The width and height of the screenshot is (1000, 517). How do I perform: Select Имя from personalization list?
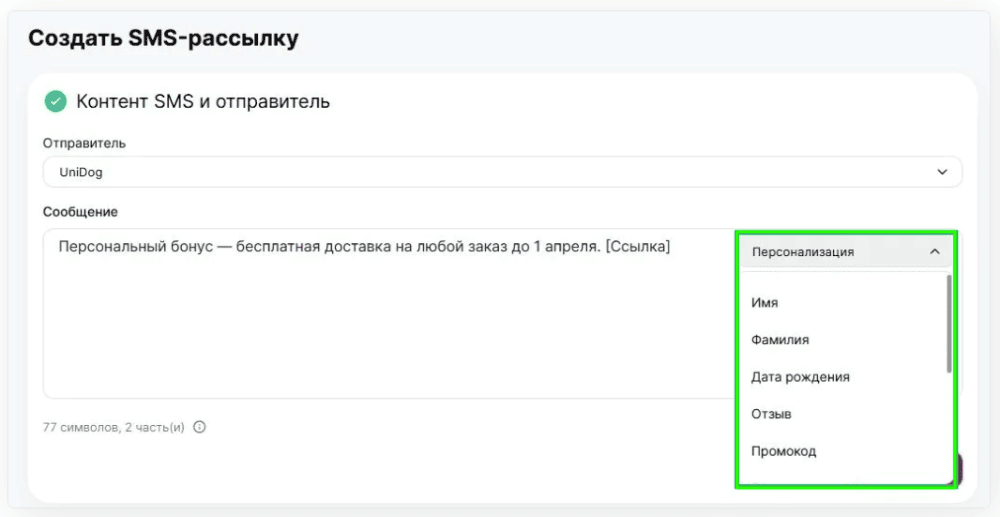[765, 303]
